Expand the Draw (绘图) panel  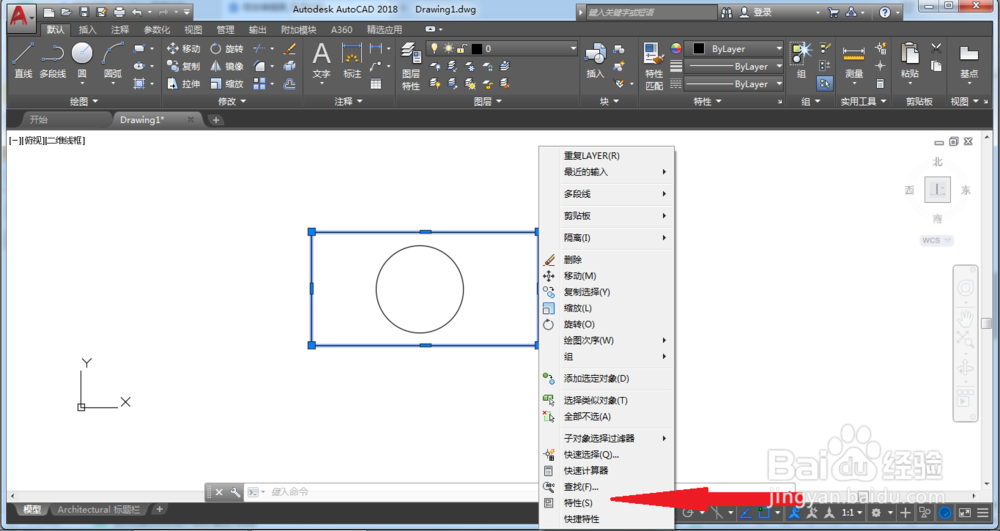[84, 101]
